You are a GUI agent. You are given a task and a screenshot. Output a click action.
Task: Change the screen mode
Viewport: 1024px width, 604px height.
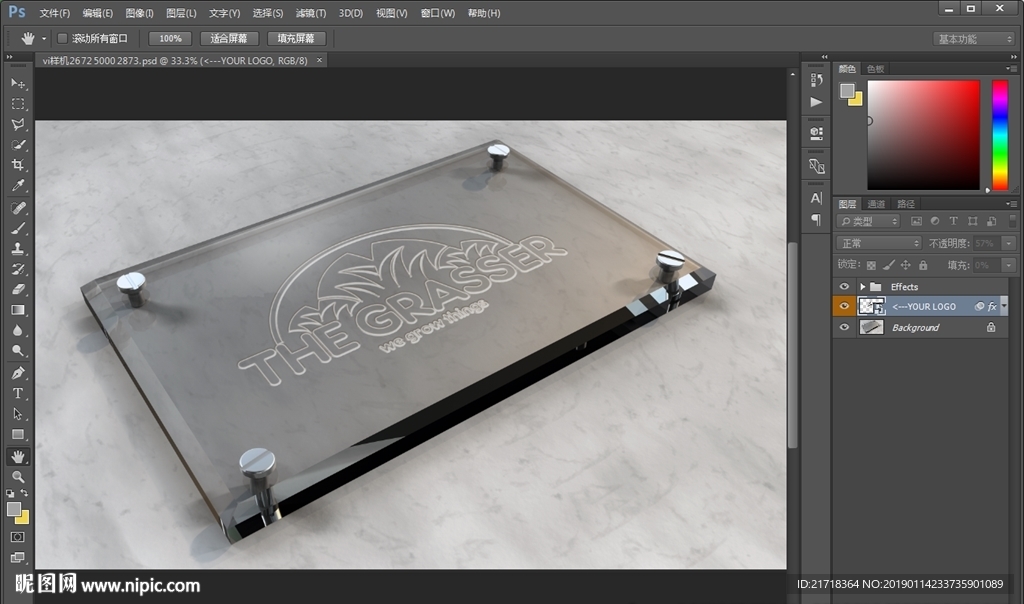pyautogui.click(x=18, y=558)
